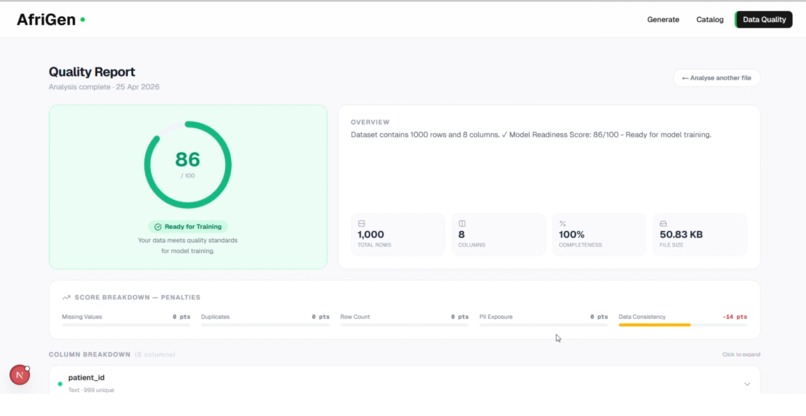Click the Click to expand hint
Viewport: 806px width, 416px height.
click(x=741, y=354)
